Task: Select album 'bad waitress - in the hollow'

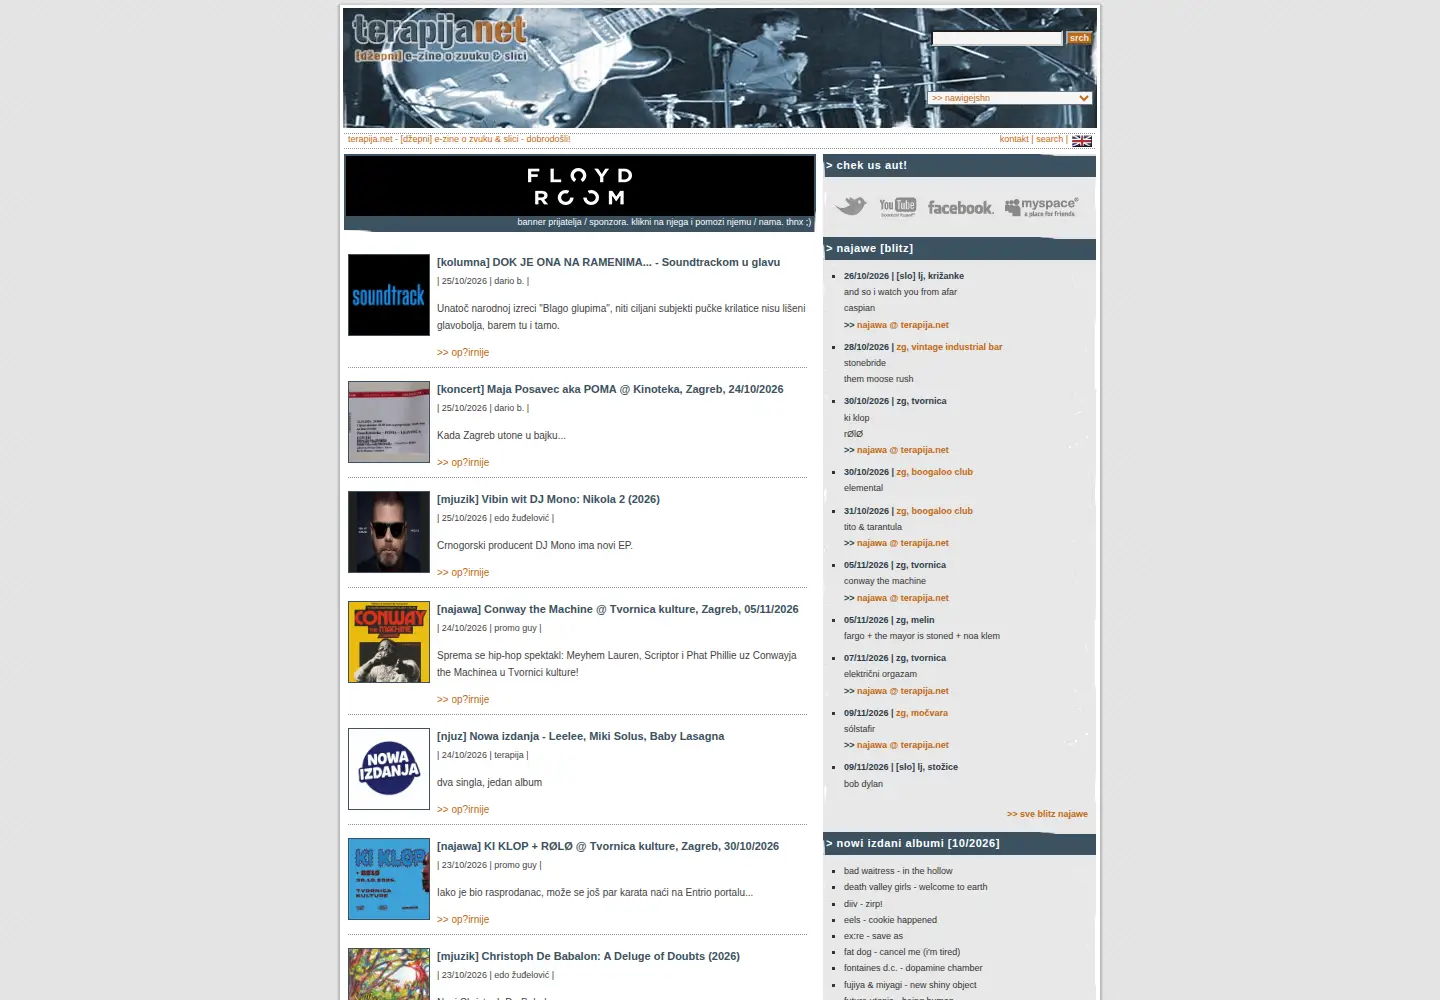Action: click(898, 871)
